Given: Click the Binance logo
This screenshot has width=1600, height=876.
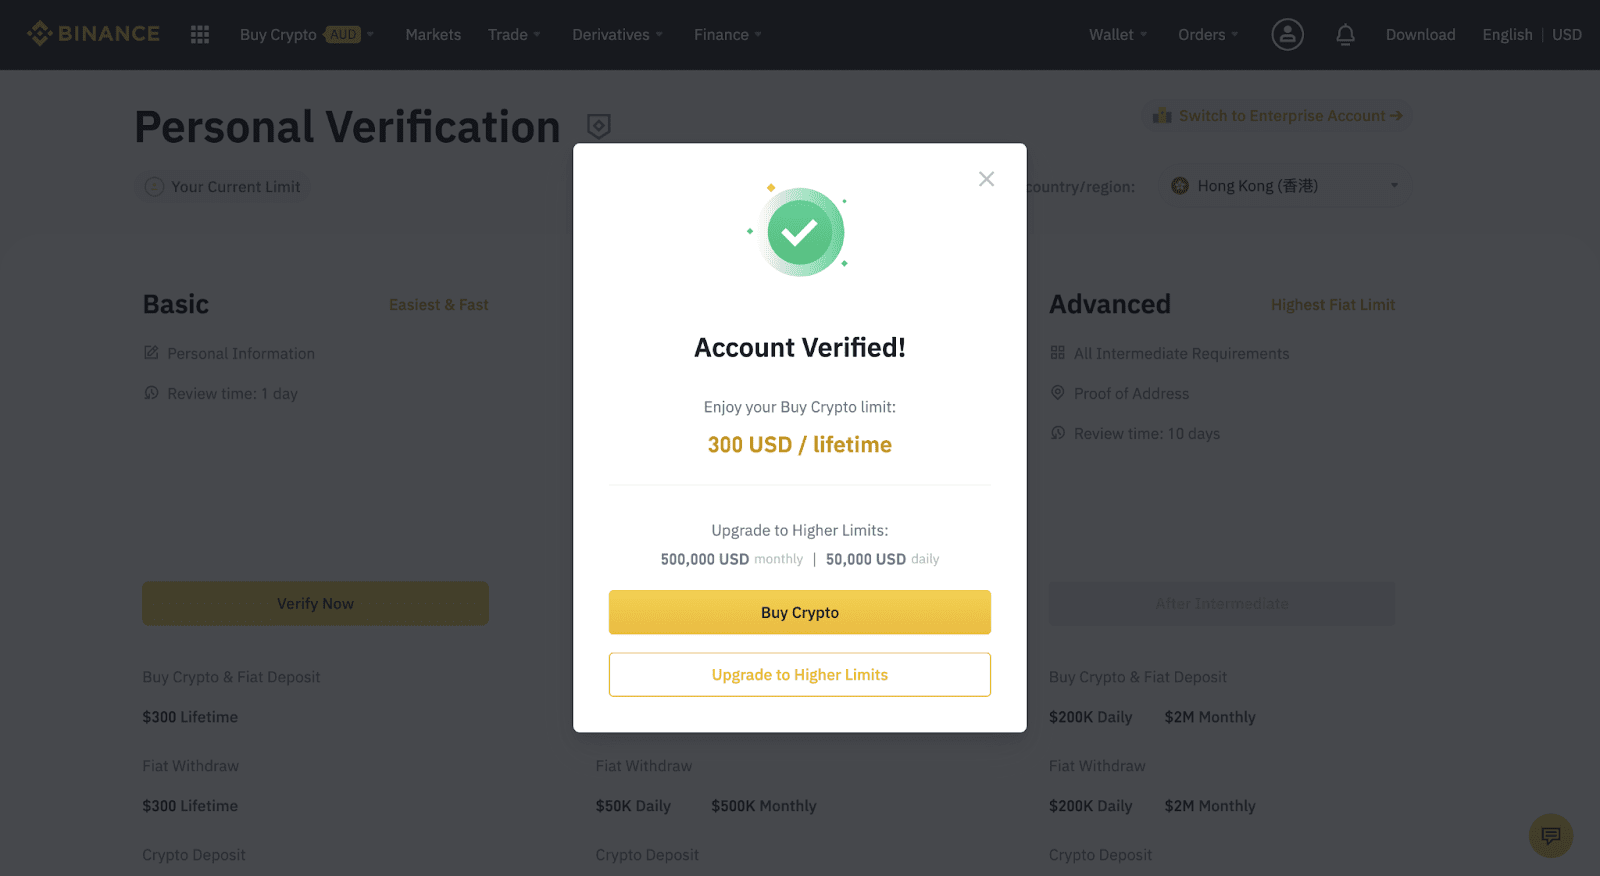Looking at the screenshot, I should pyautogui.click(x=93, y=34).
